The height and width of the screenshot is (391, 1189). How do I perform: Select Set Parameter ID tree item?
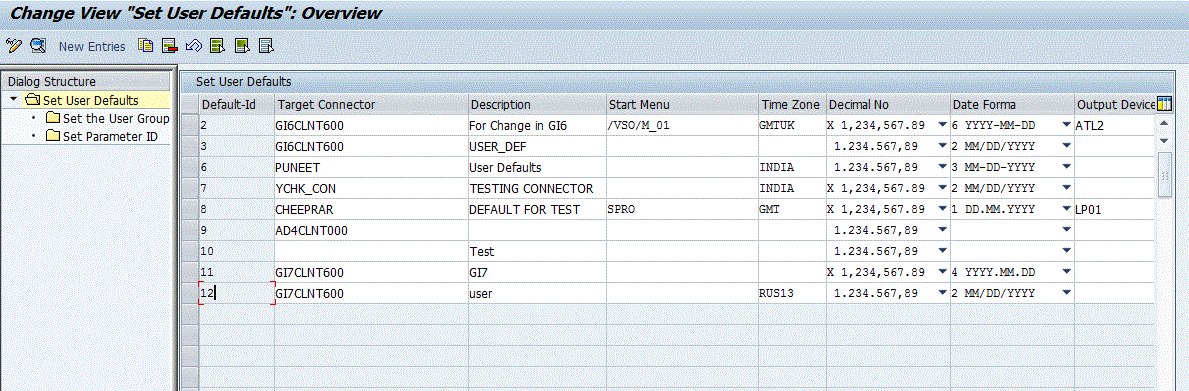point(110,136)
